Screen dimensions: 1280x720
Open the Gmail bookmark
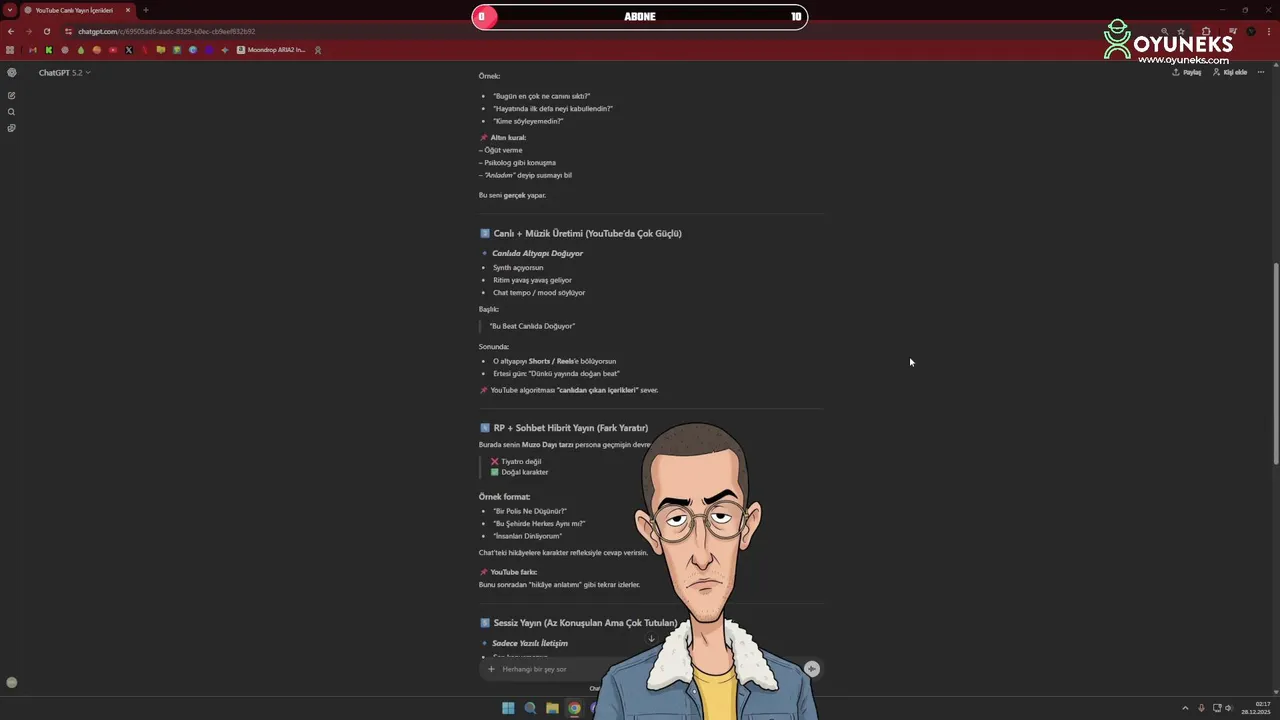(33, 50)
